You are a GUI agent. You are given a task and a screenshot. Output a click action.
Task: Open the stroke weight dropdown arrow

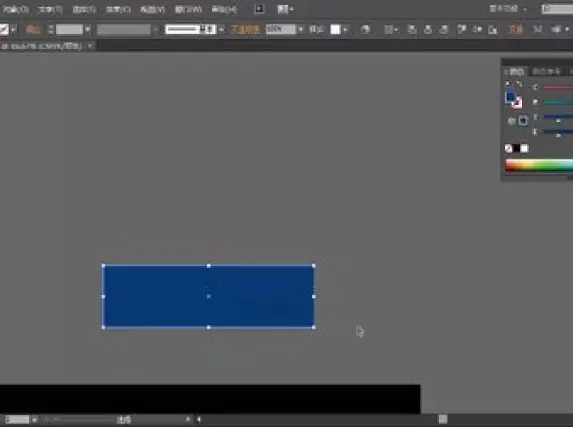pos(88,30)
